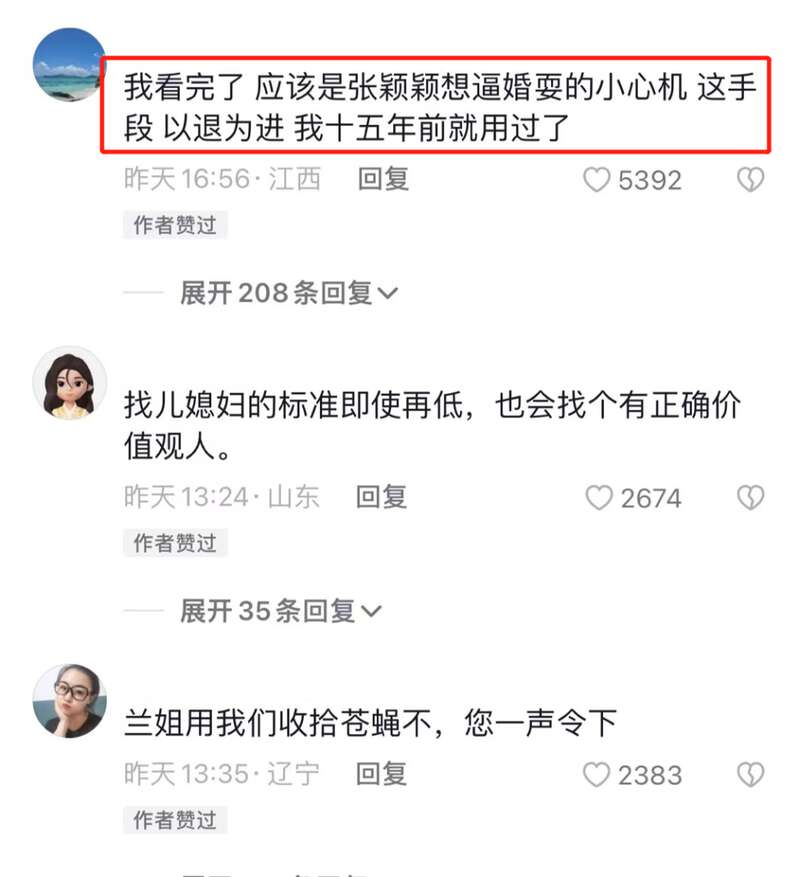Click the chevron next to 208条回复
Viewport: 800px width, 877px height.
[388, 293]
